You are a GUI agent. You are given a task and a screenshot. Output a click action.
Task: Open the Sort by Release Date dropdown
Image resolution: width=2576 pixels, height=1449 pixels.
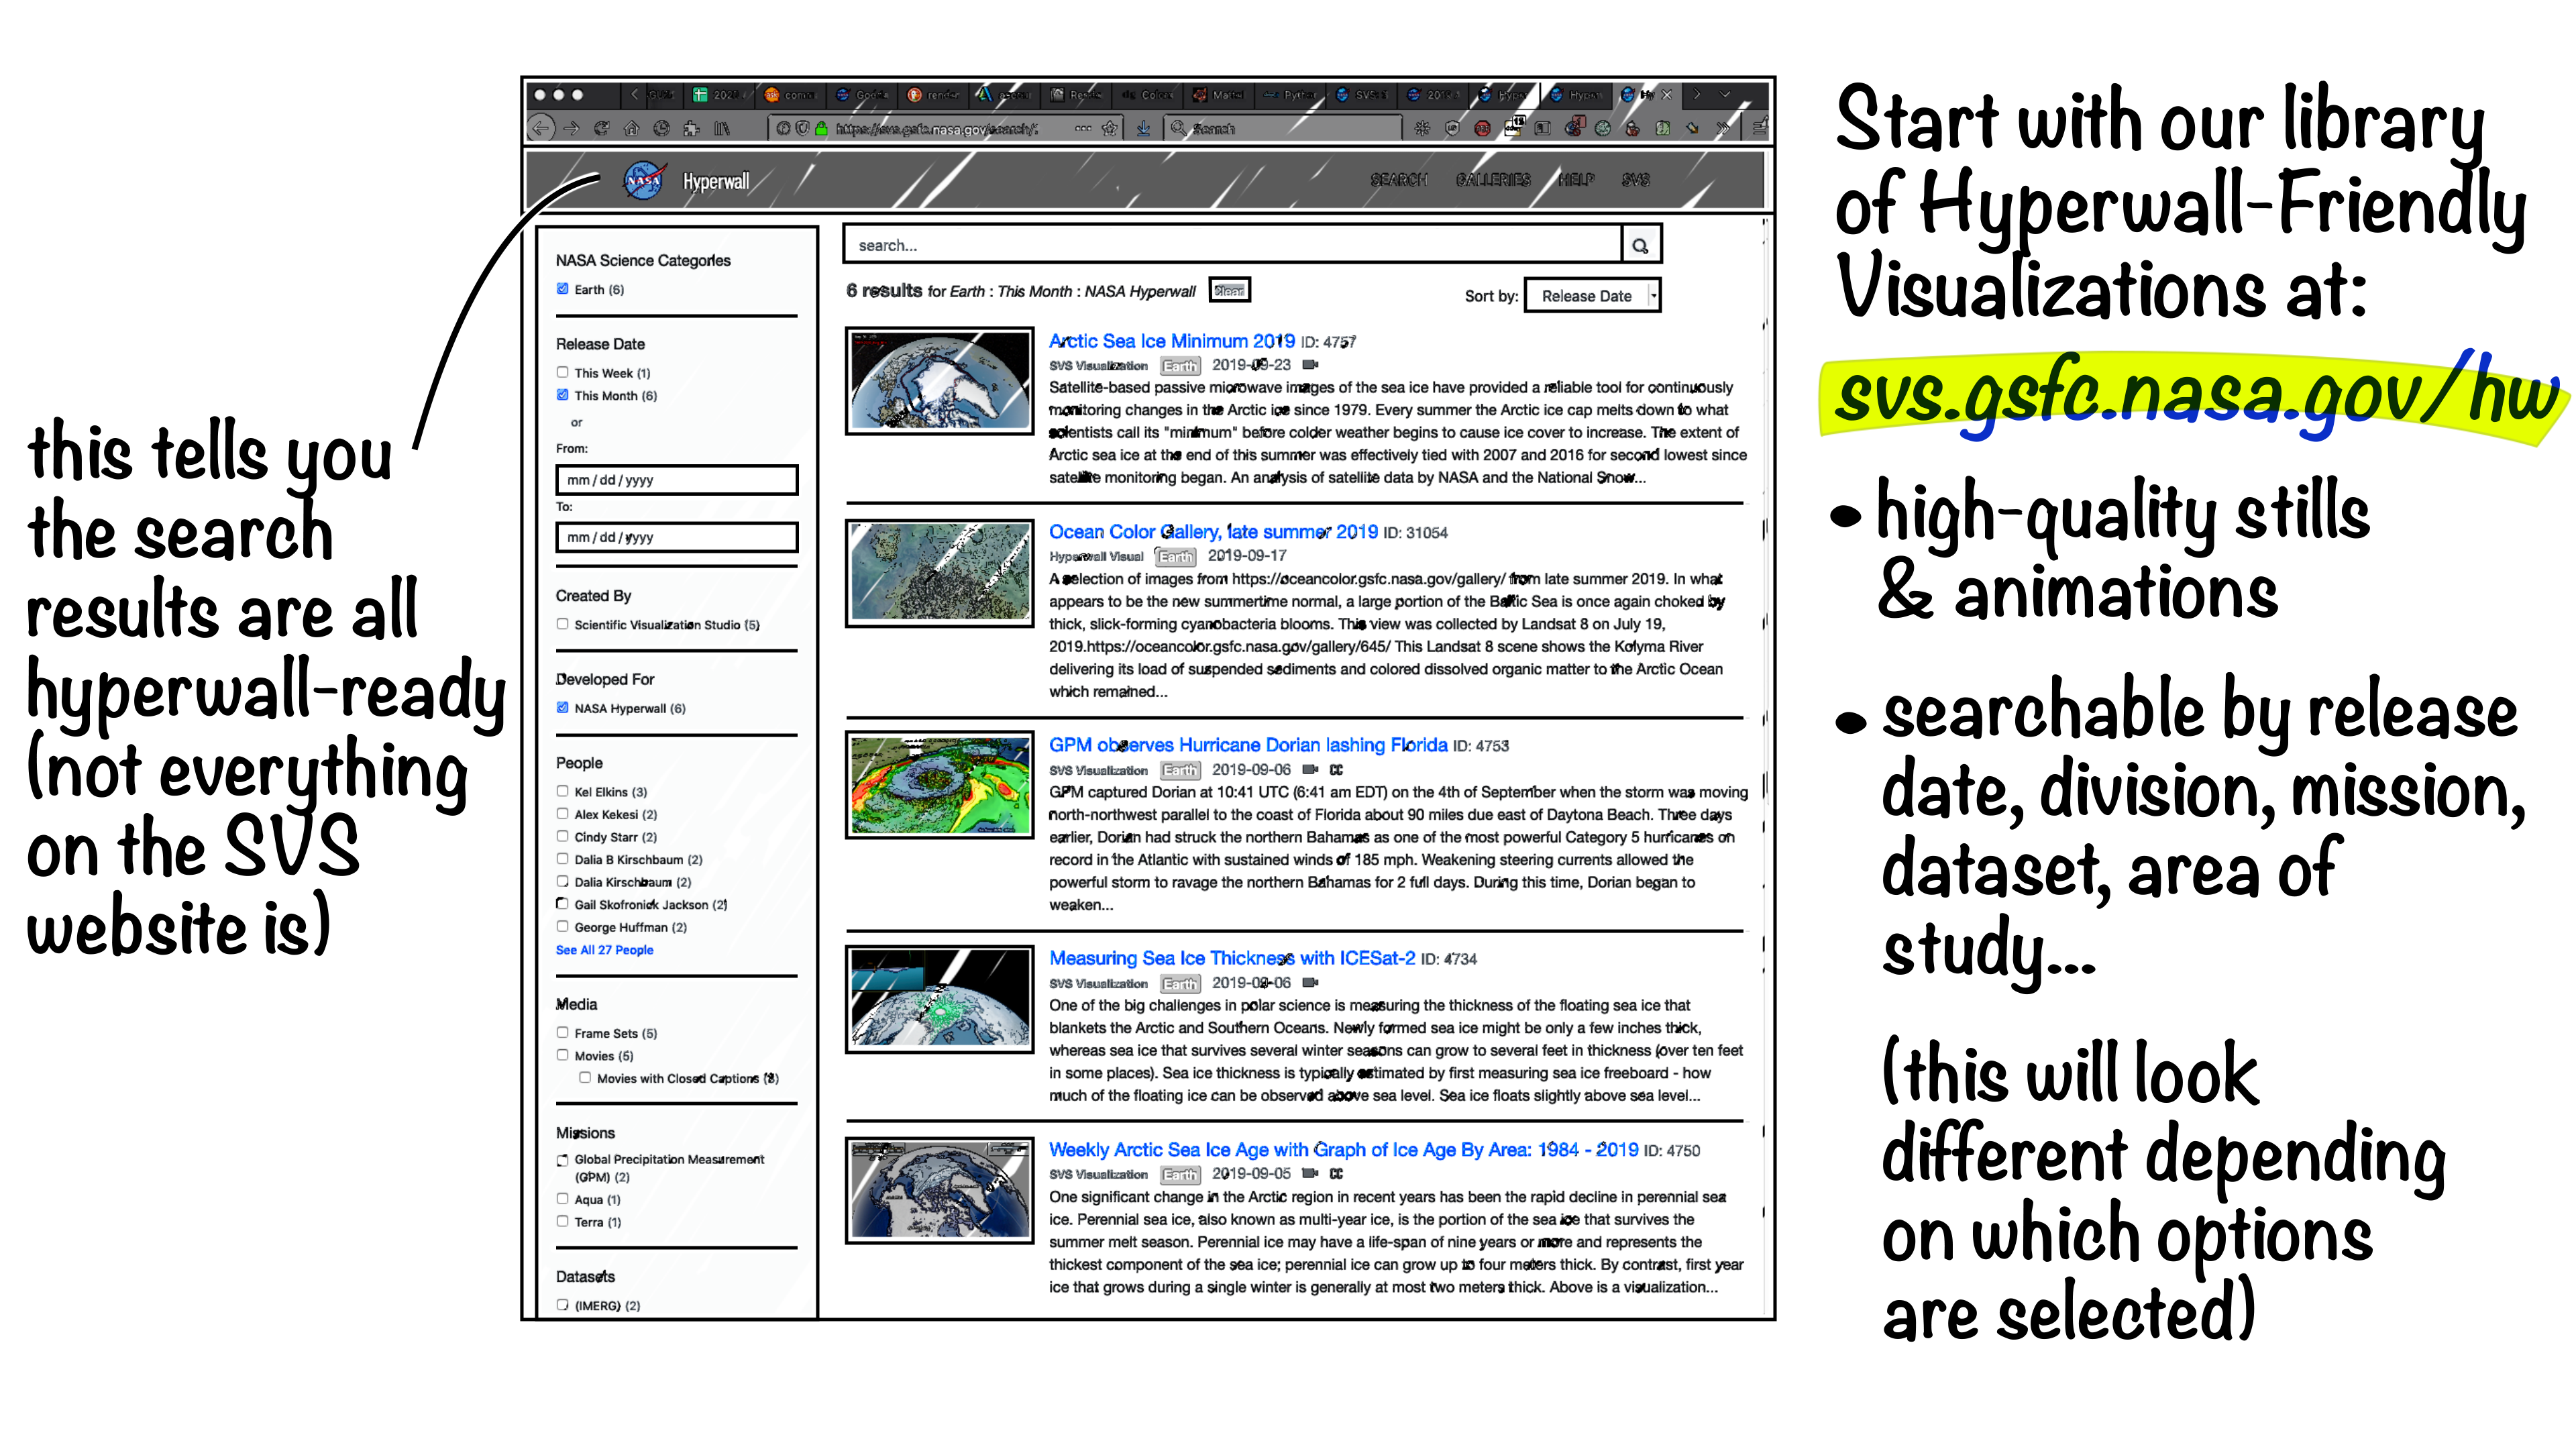pos(1592,296)
